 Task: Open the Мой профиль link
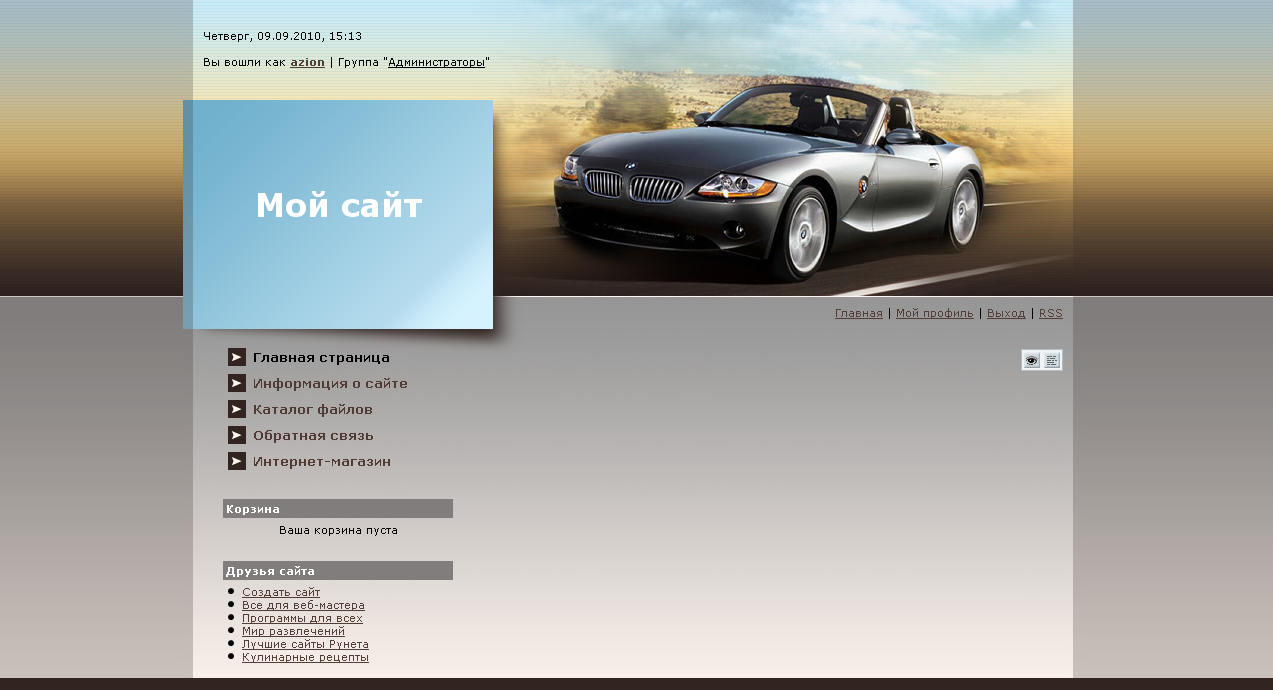[x=934, y=313]
